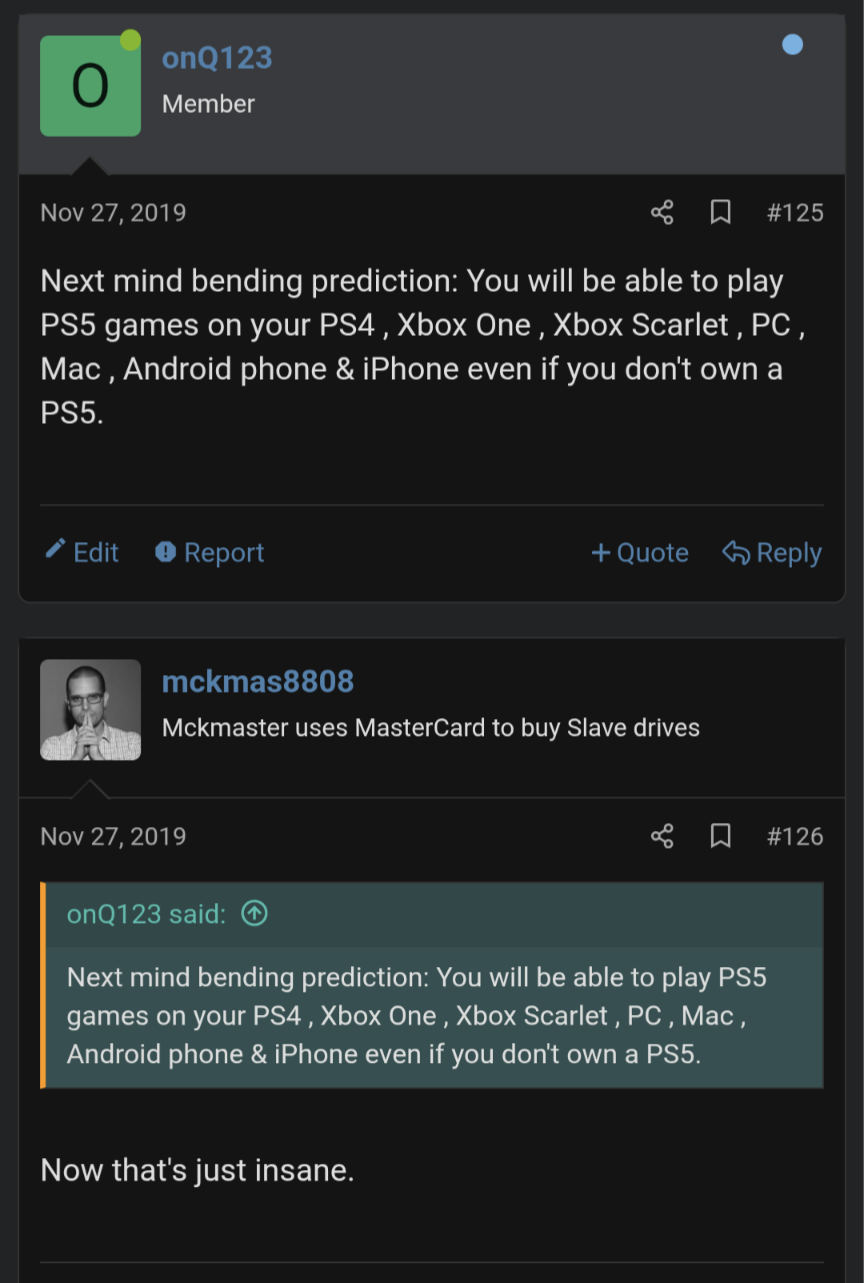Bookmark post #126
The width and height of the screenshot is (864, 1283).
click(720, 836)
